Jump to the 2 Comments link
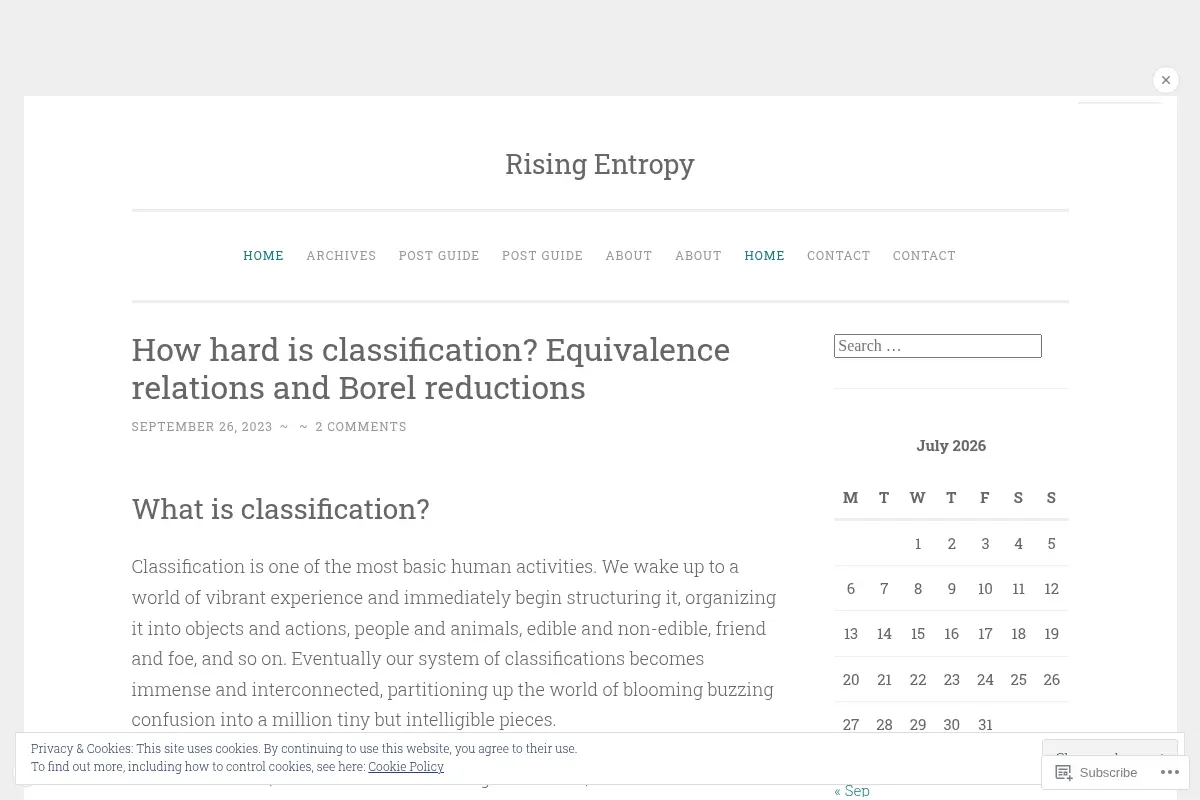 pyautogui.click(x=361, y=426)
